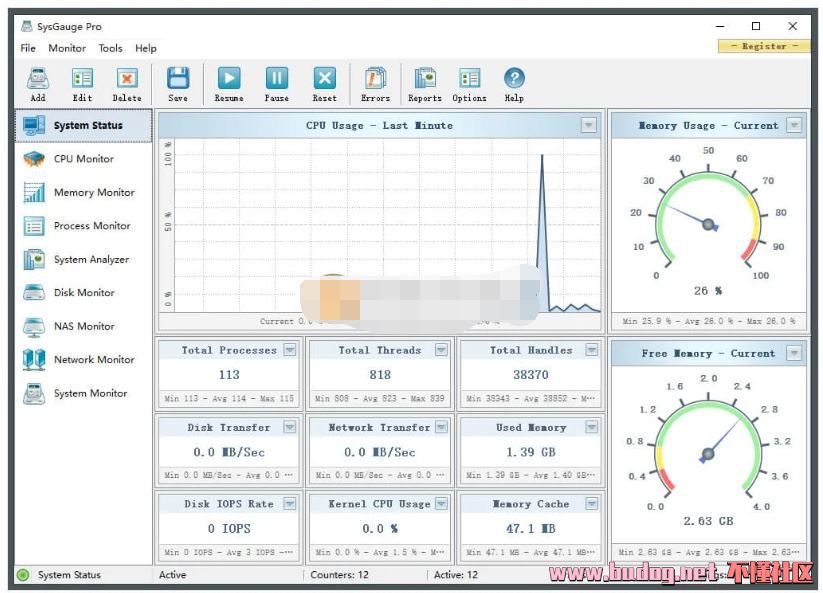Click the Register button
This screenshot has width=823, height=593.
[764, 46]
